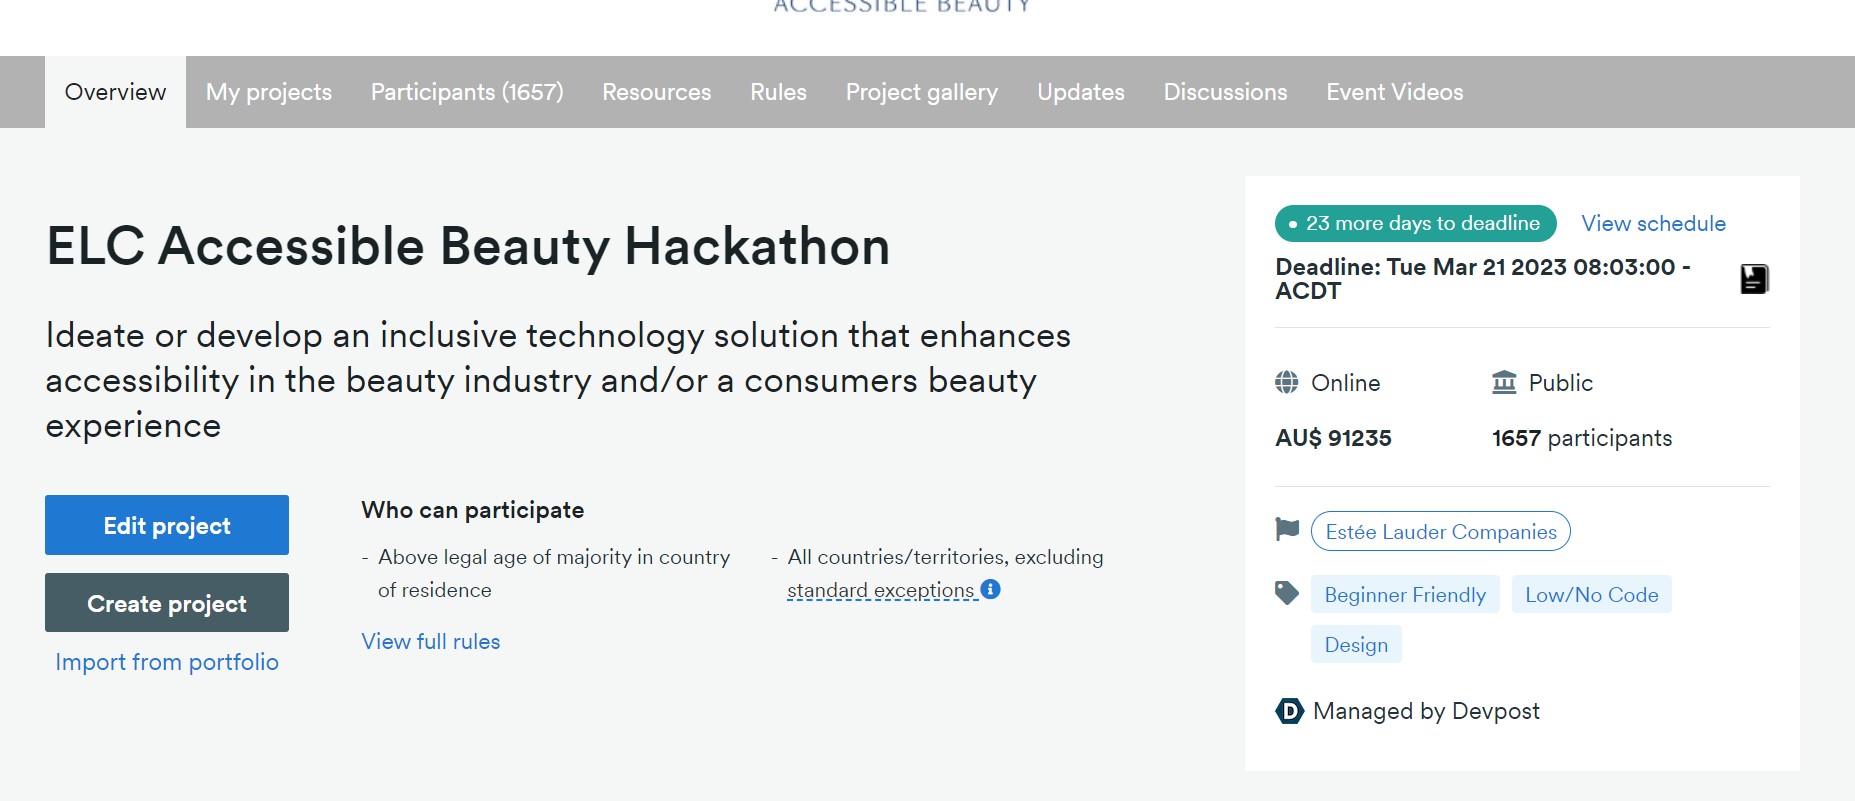Click the 1657 participants count
The width and height of the screenshot is (1855, 801).
point(1582,438)
